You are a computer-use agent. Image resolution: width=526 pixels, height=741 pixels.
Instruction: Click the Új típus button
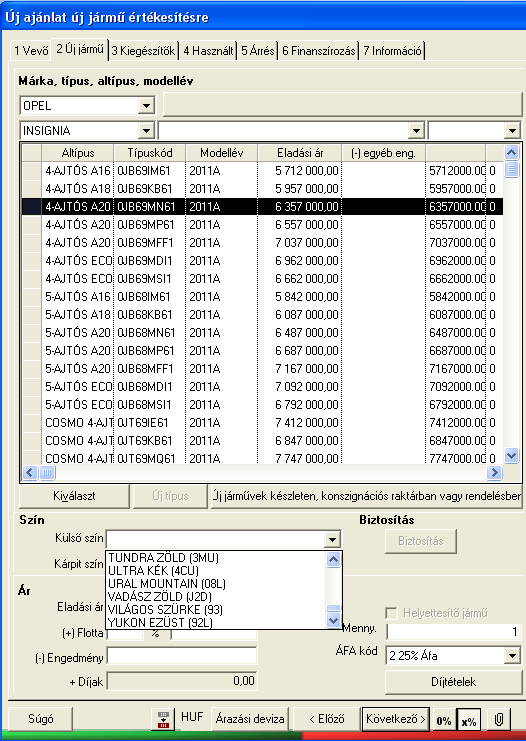point(170,496)
